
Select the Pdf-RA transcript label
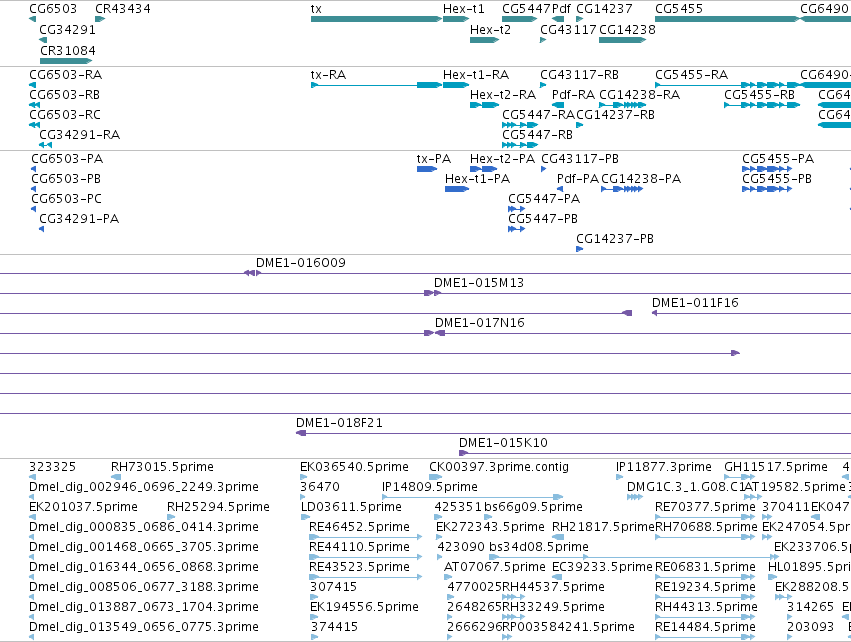[x=574, y=95]
